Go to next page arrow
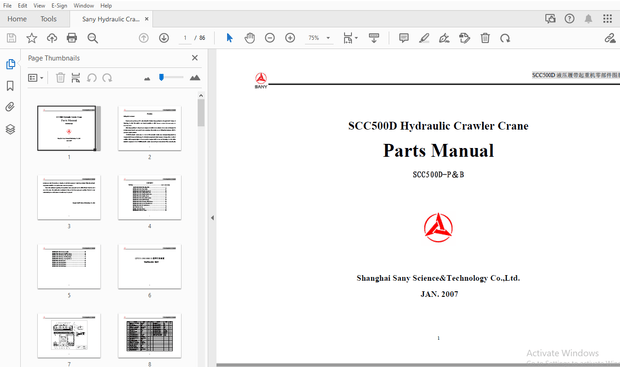Viewport: 620px width, 367px height. (164, 38)
